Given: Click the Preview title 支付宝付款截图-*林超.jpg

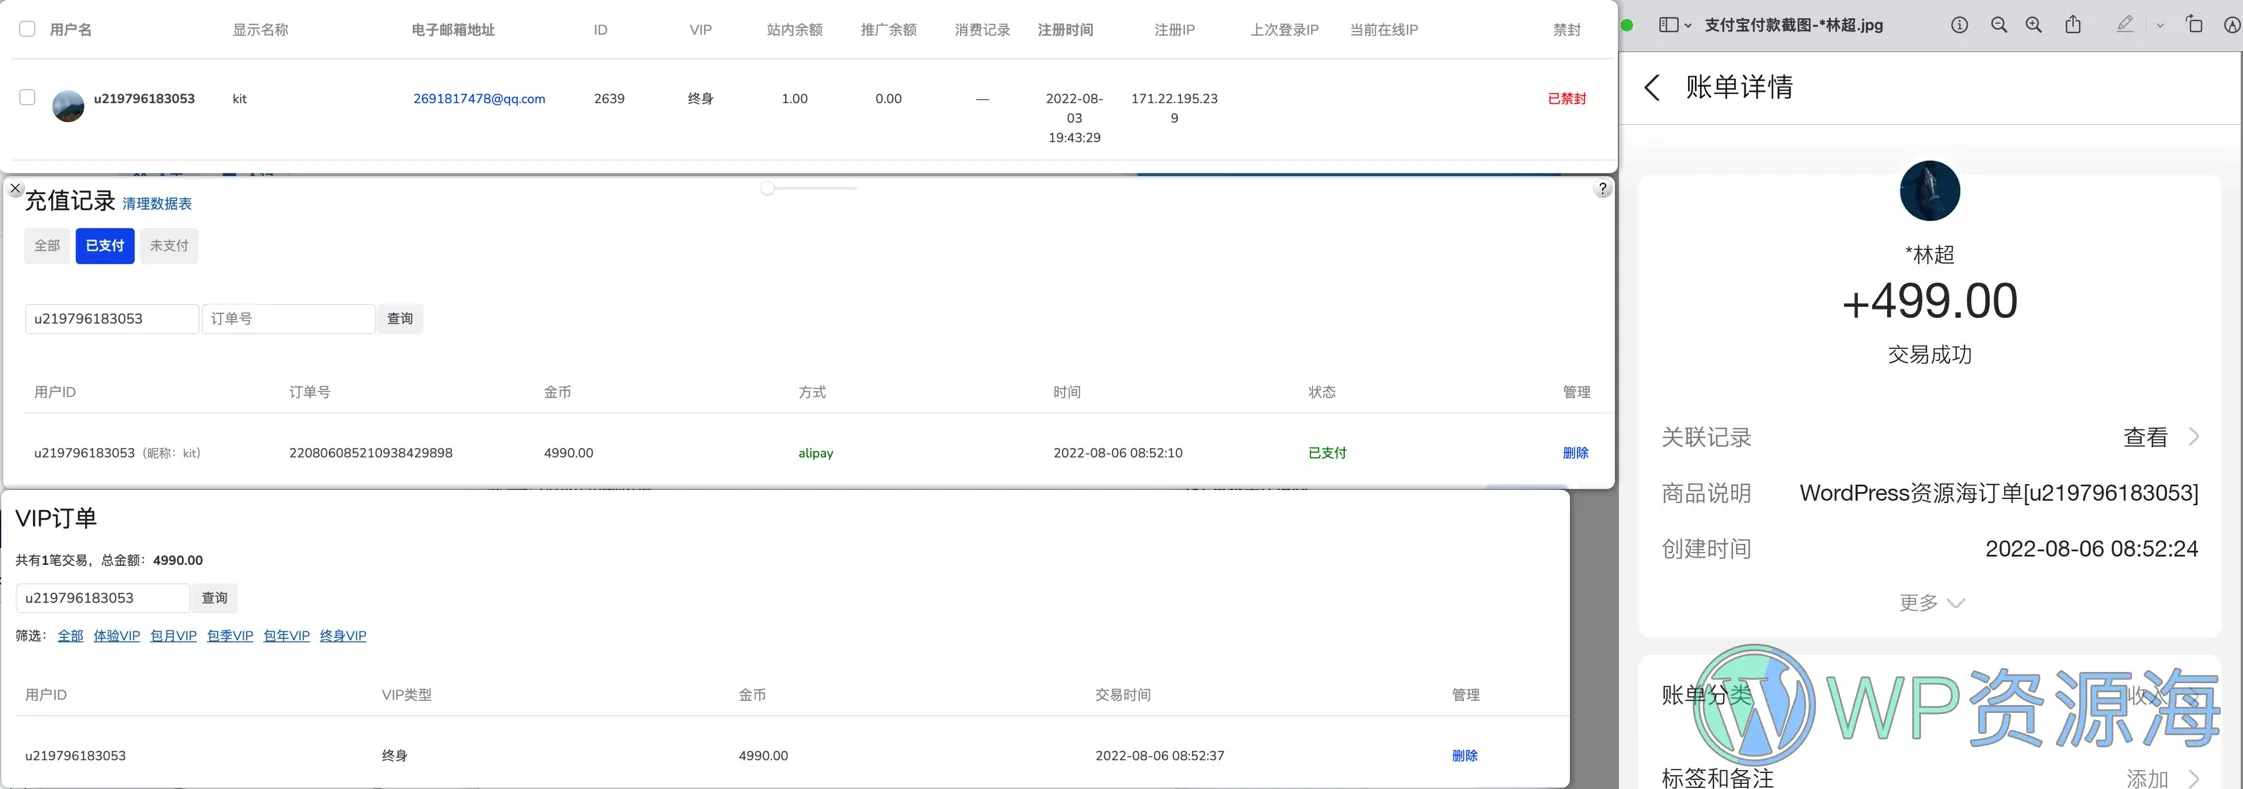Looking at the screenshot, I should point(1794,25).
